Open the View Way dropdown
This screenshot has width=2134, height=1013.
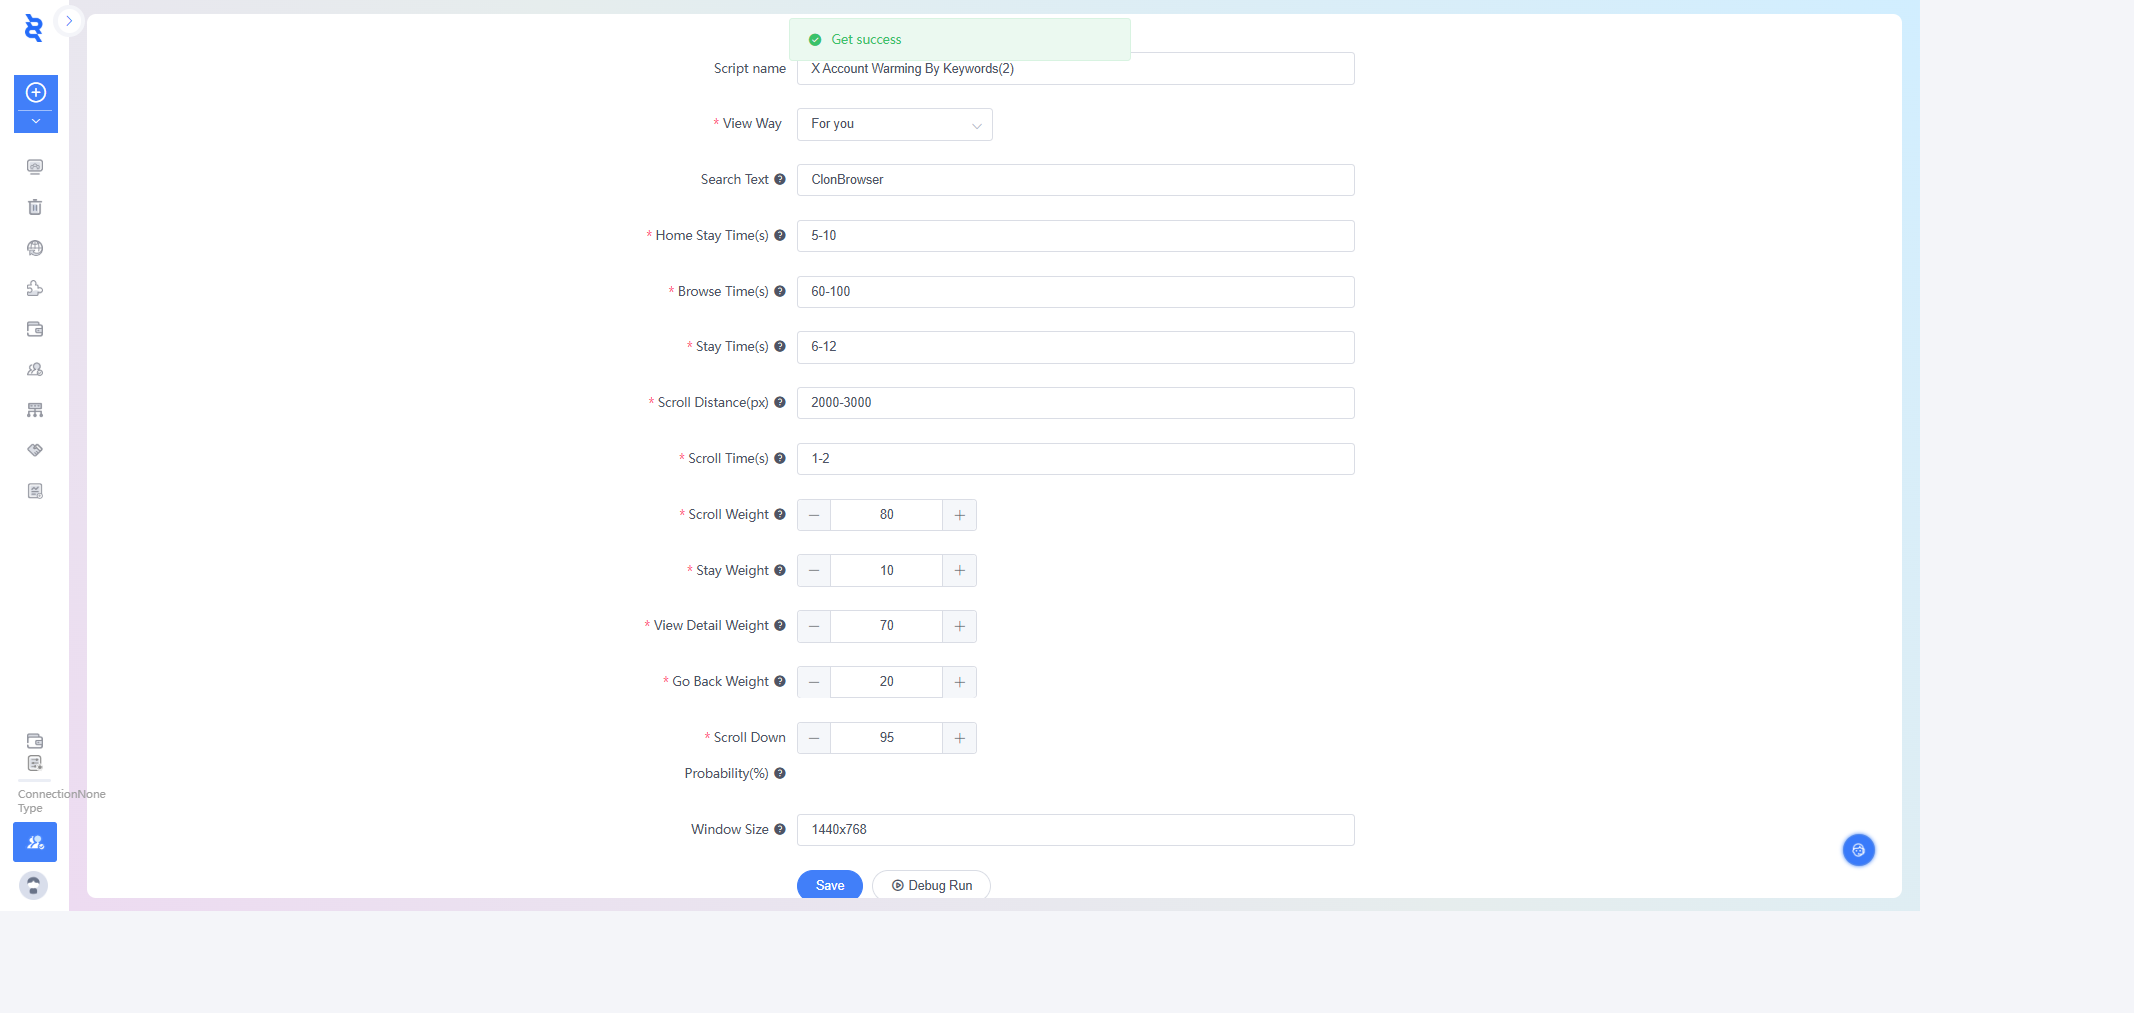click(894, 124)
